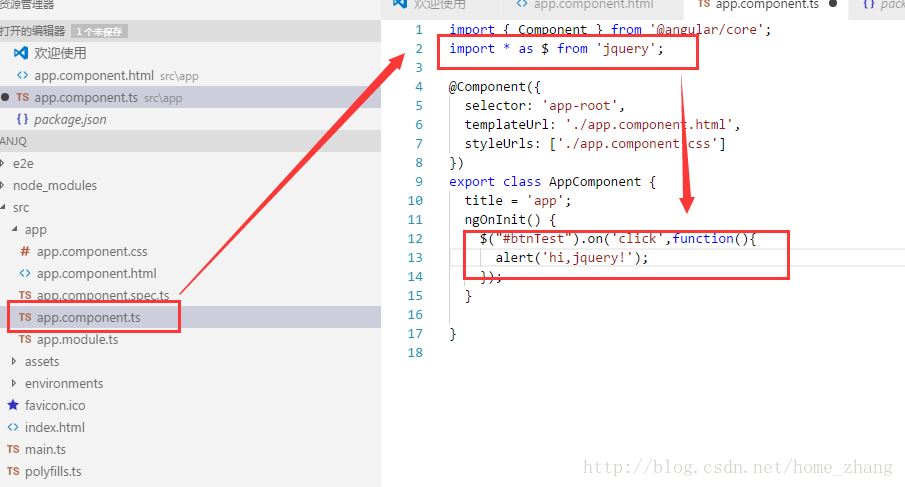Image resolution: width=905 pixels, height=487 pixels.
Task: Click the HTML icon of index.html
Action: coord(13,427)
